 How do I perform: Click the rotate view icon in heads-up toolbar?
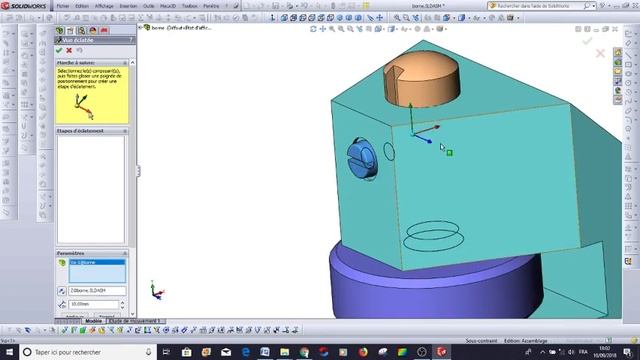pyautogui.click(x=313, y=29)
